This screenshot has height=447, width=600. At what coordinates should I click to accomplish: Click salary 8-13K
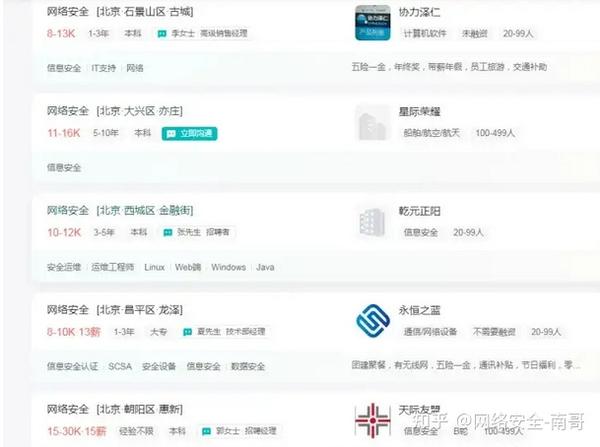(61, 34)
